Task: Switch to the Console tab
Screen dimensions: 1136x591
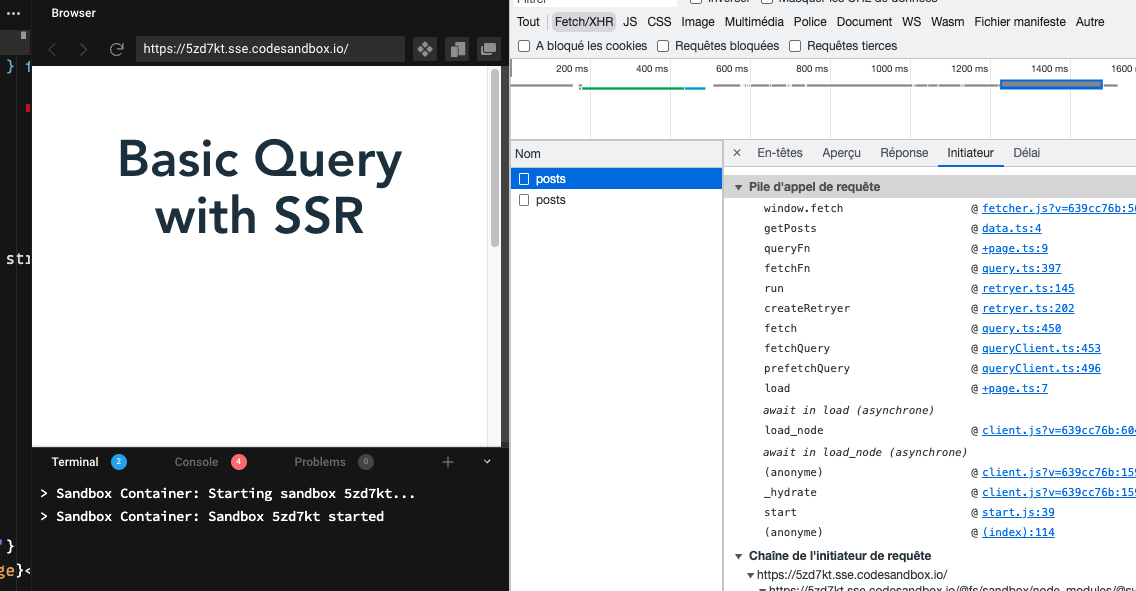Action: pos(196,462)
